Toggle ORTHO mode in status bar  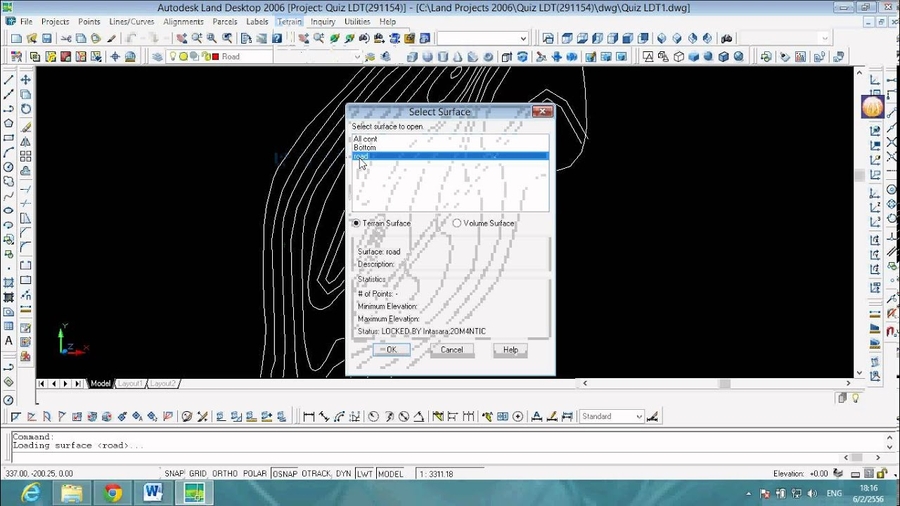pyautogui.click(x=227, y=473)
